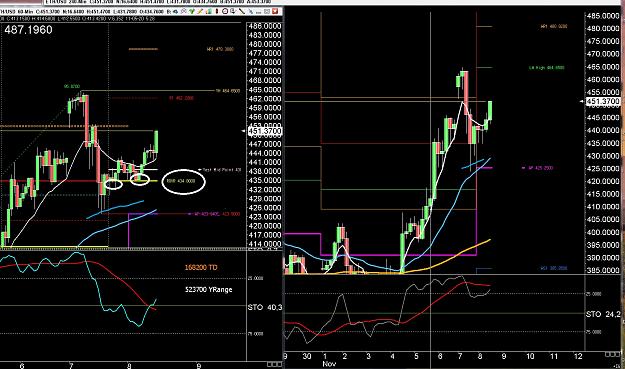Click the HR1 470.3000 label on the 60 Min chart
Viewport: 625px width, 369px height.
[220, 49]
